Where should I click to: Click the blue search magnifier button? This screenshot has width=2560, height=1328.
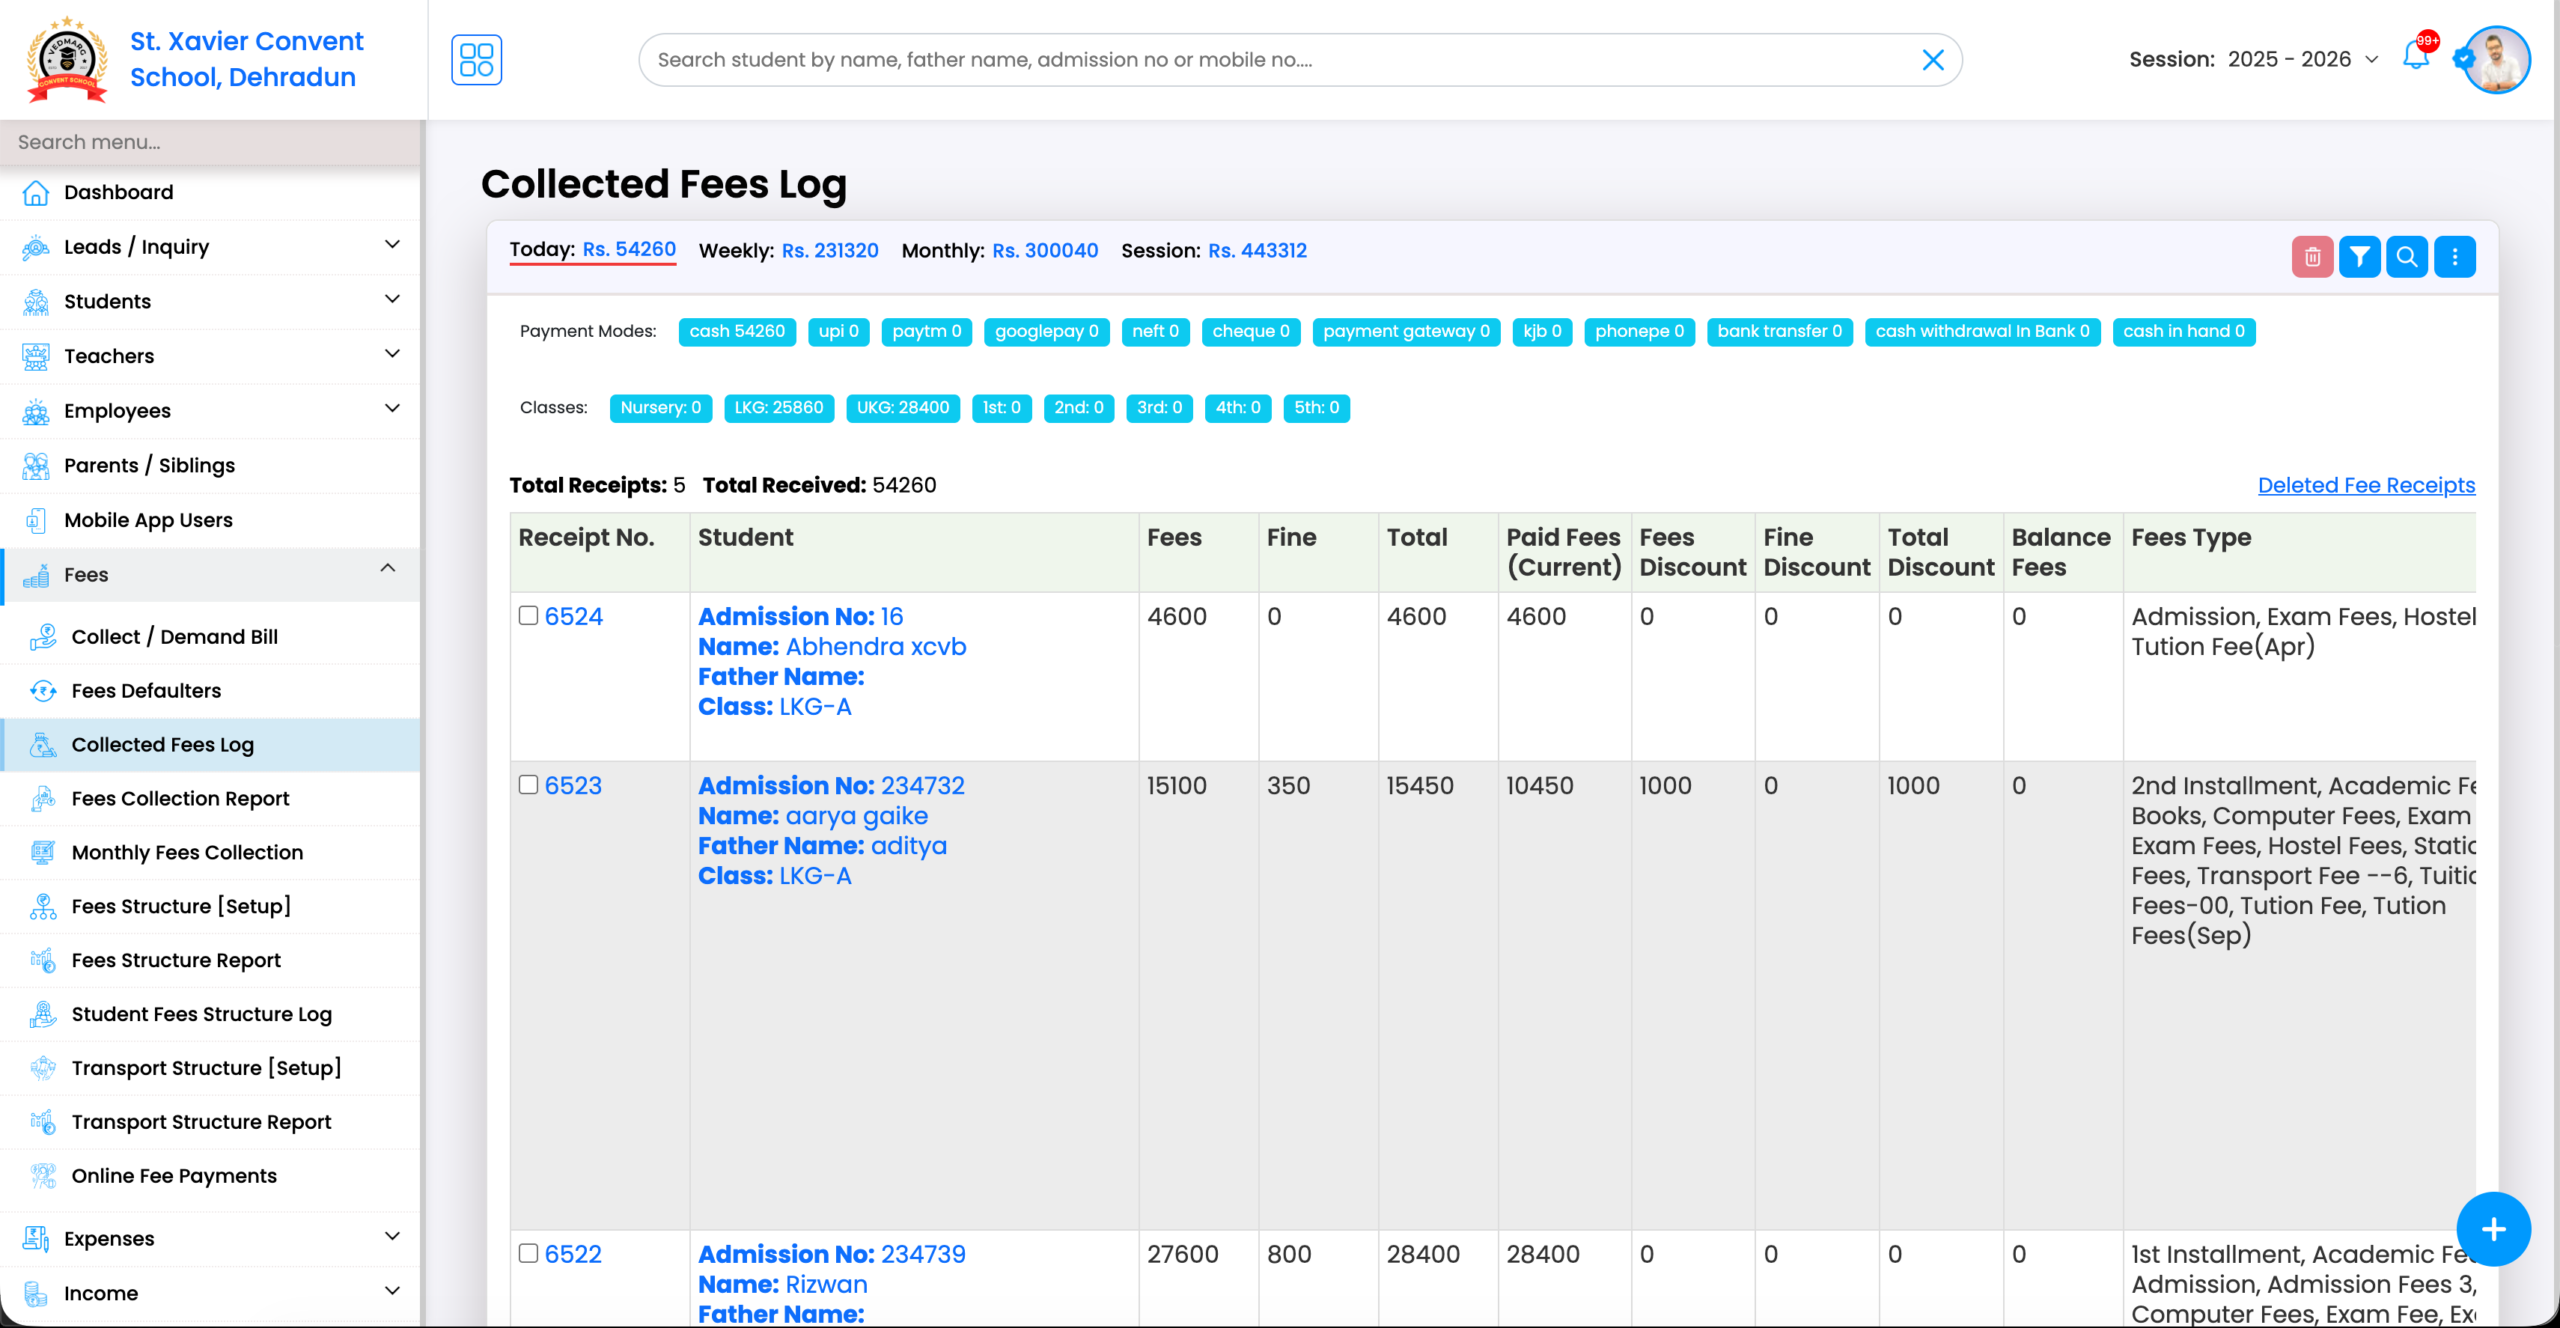pos(2407,257)
